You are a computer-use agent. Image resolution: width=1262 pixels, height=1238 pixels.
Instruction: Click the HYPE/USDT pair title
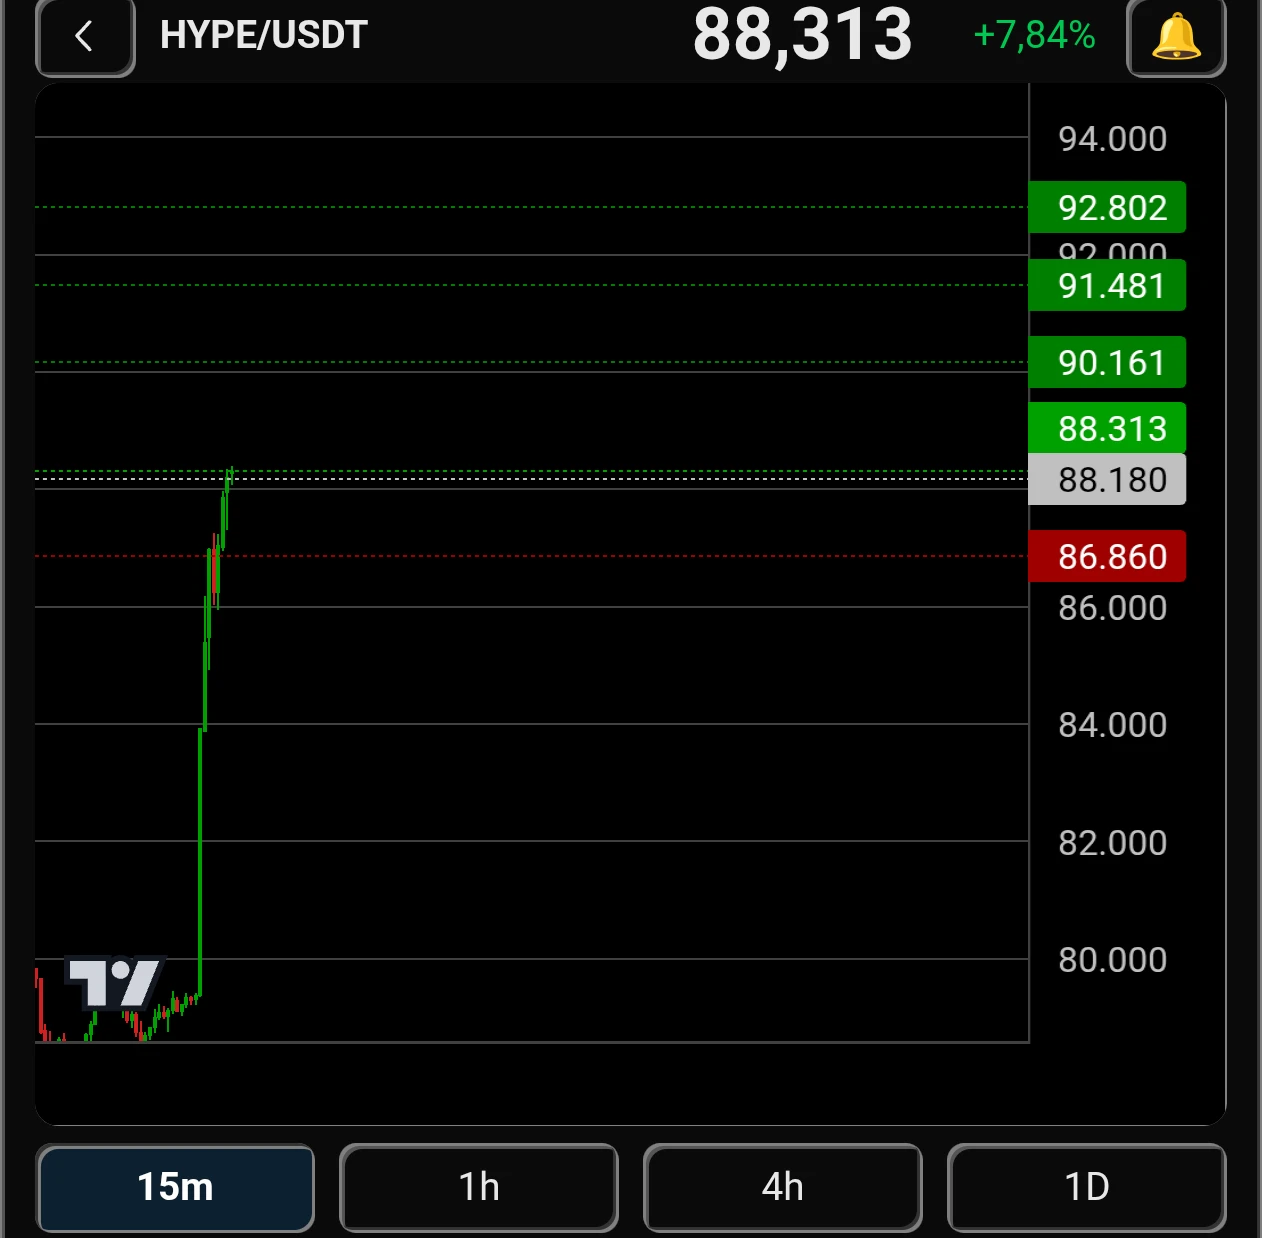point(264,35)
